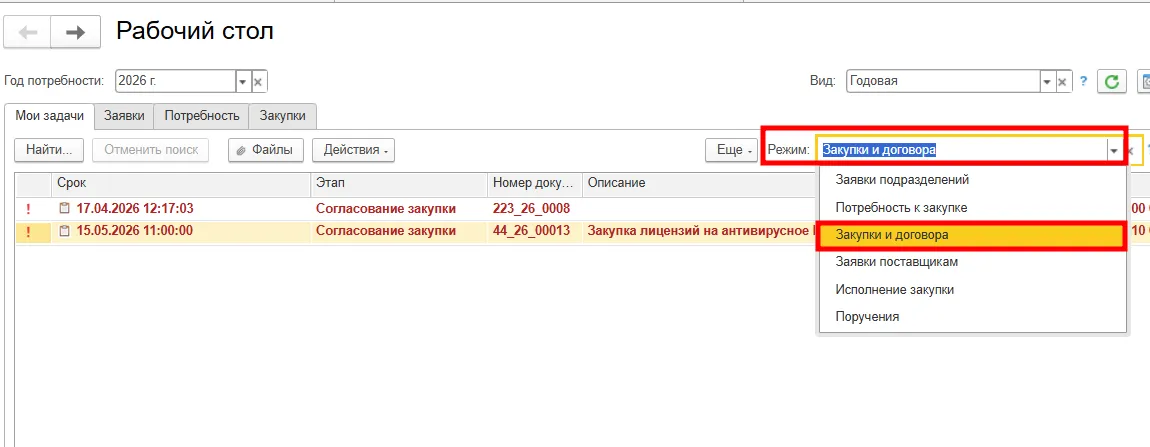The width and height of the screenshot is (1150, 447).
Task: Sort by the Срок column header
Action: 180,183
